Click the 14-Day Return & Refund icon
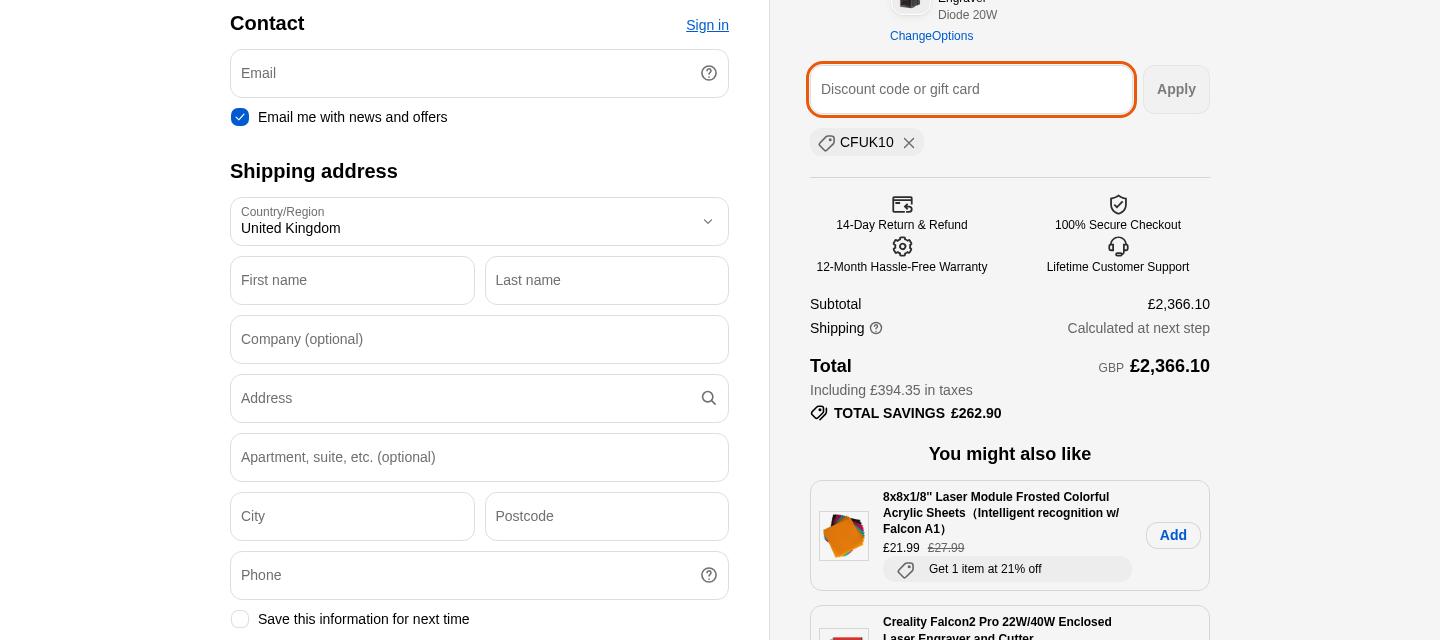The width and height of the screenshot is (1440, 640). click(x=902, y=204)
